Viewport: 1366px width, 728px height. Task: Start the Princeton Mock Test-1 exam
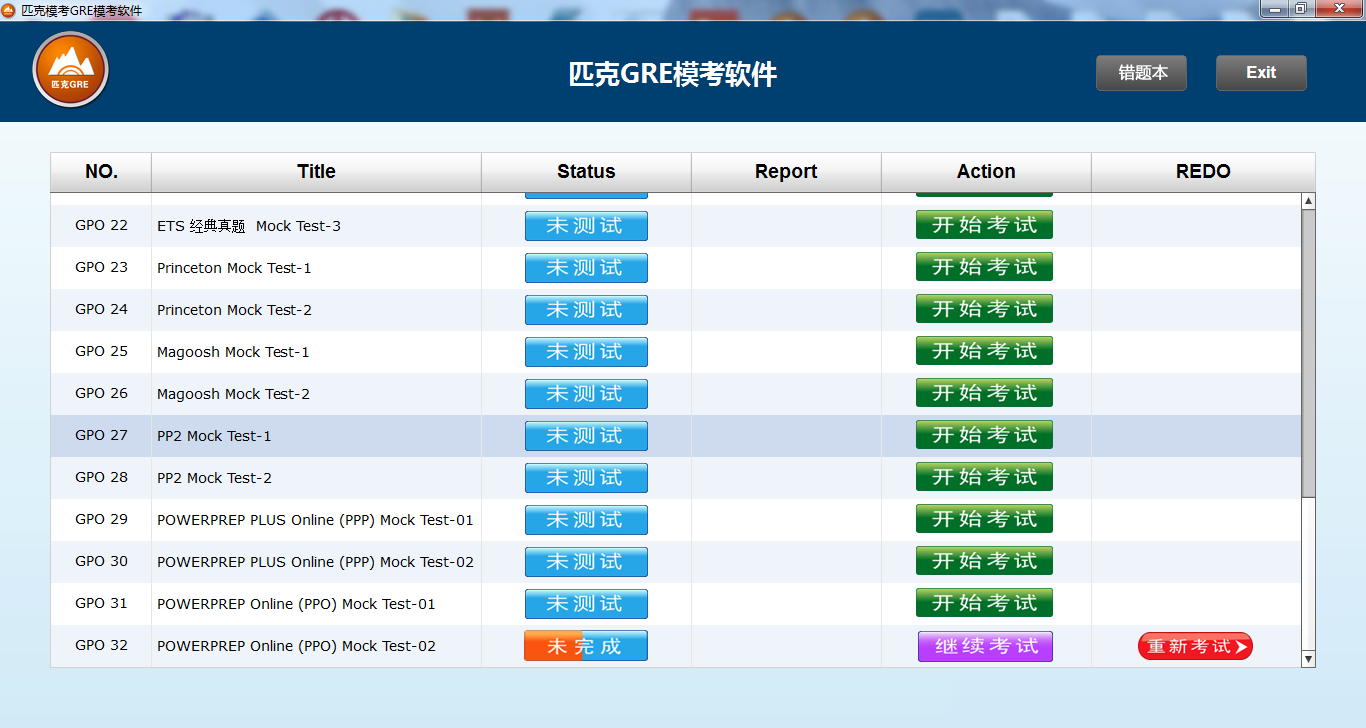click(984, 267)
